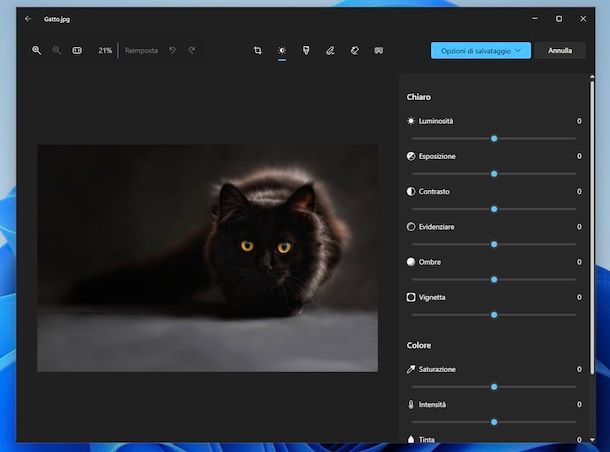
Task: Click the 21% zoom level value
Action: (105, 51)
